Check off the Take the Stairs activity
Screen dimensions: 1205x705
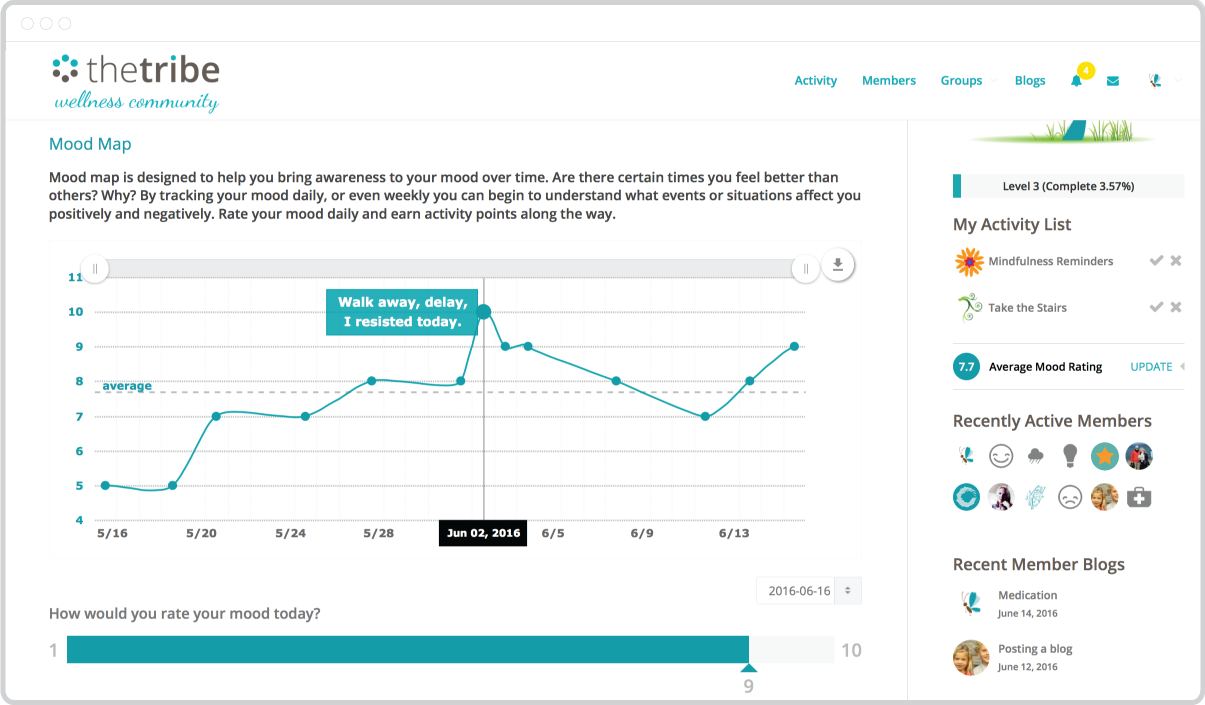point(1156,307)
